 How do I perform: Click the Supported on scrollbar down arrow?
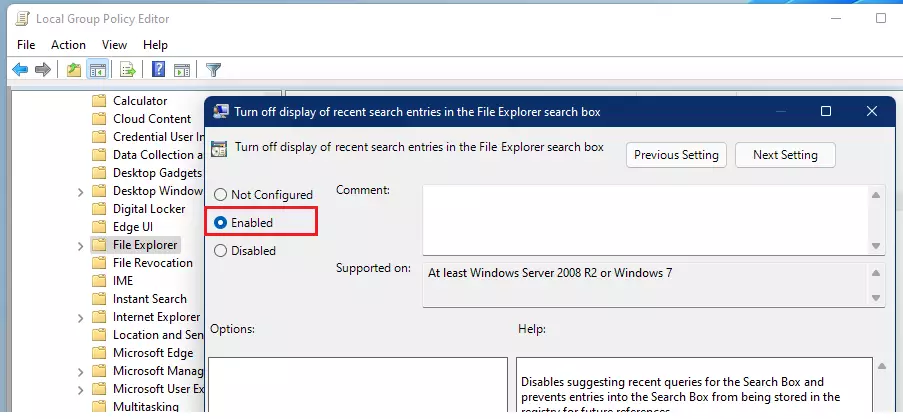[876, 298]
